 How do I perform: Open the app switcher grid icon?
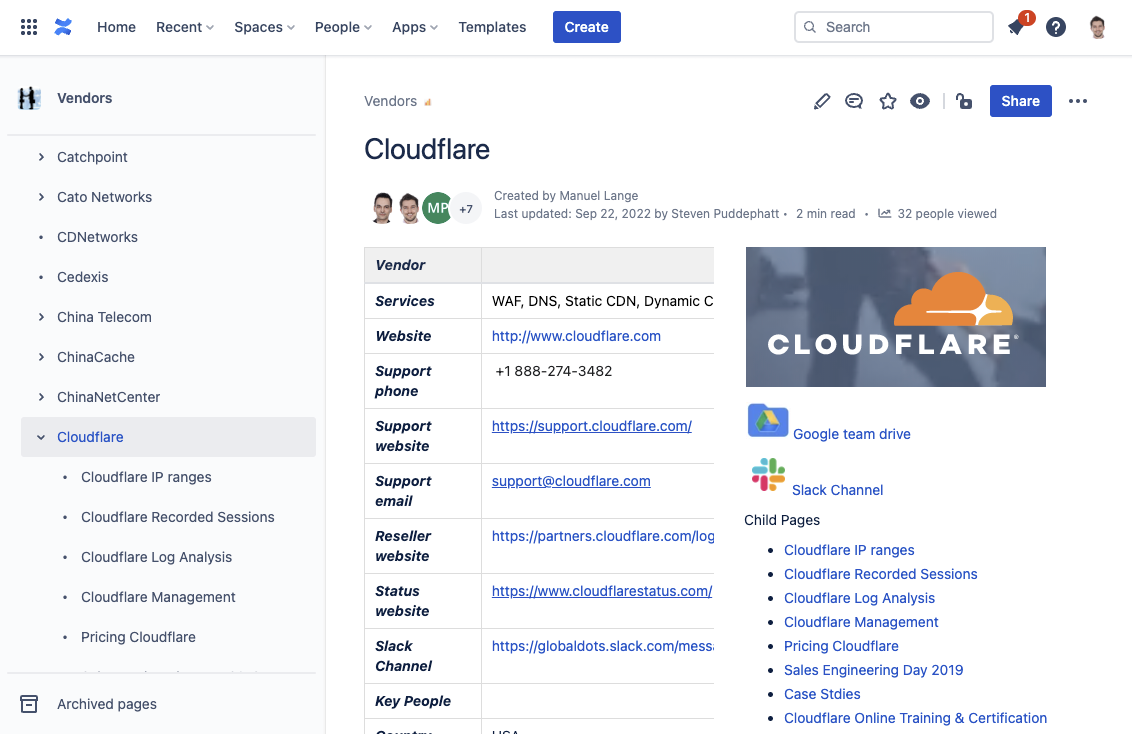(x=29, y=27)
